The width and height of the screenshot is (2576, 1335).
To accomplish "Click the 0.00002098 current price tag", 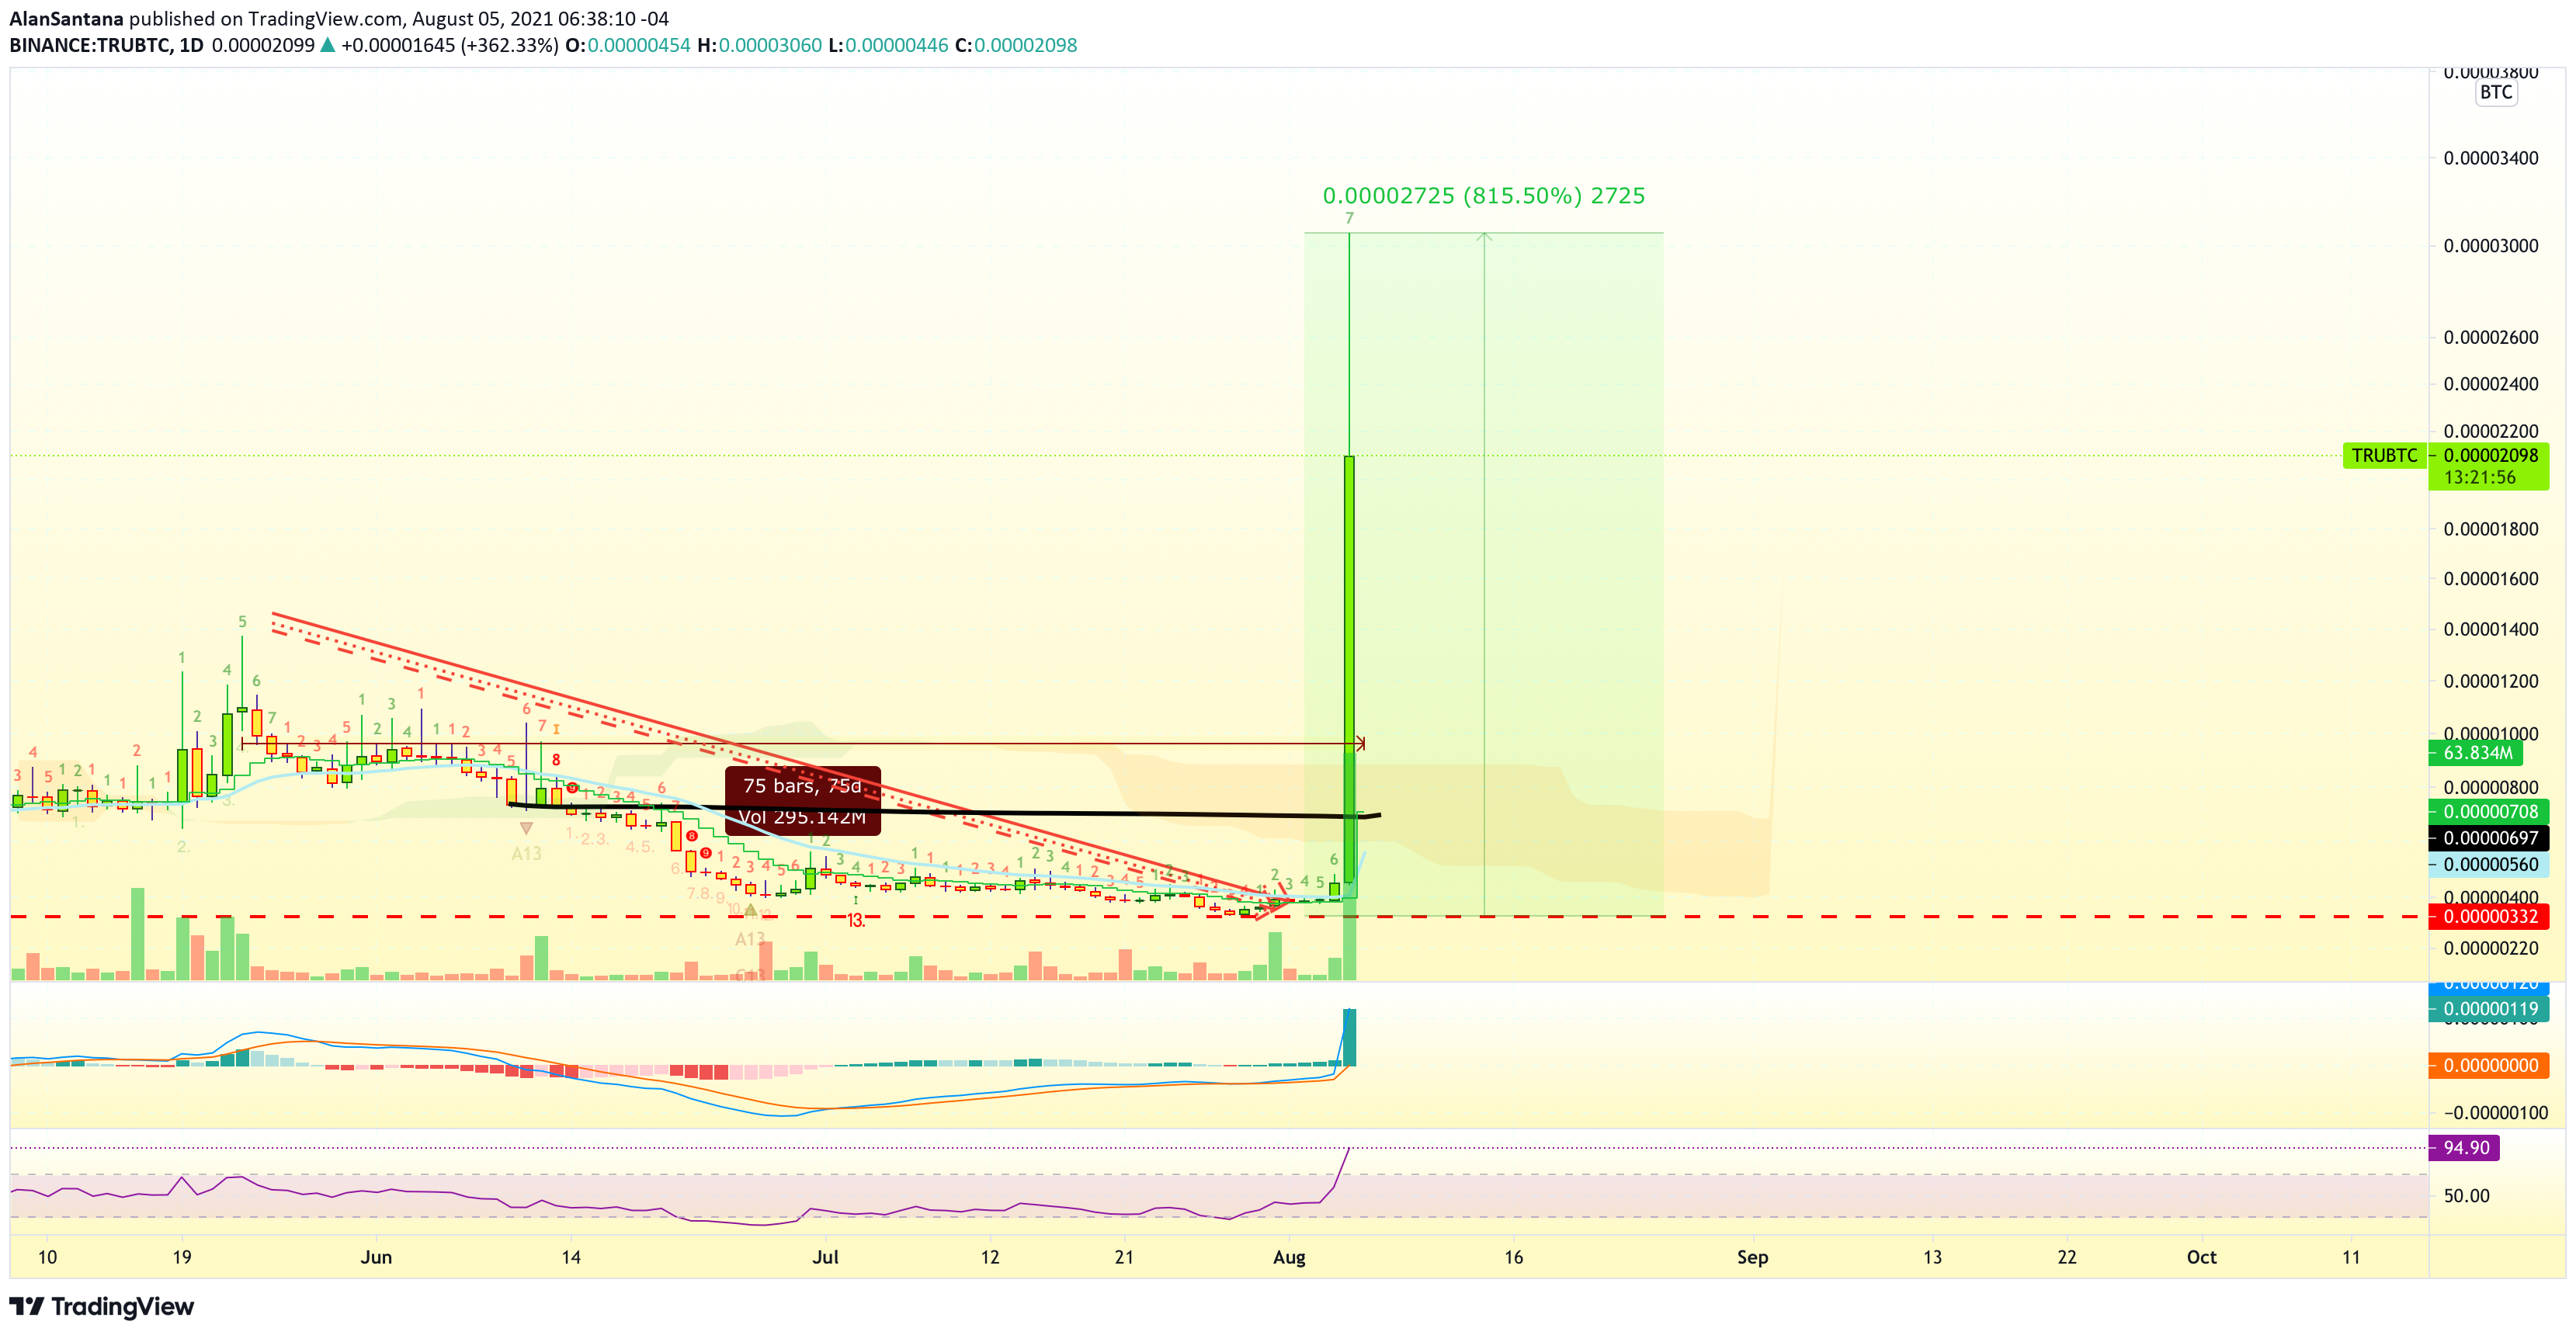I will coord(2489,455).
